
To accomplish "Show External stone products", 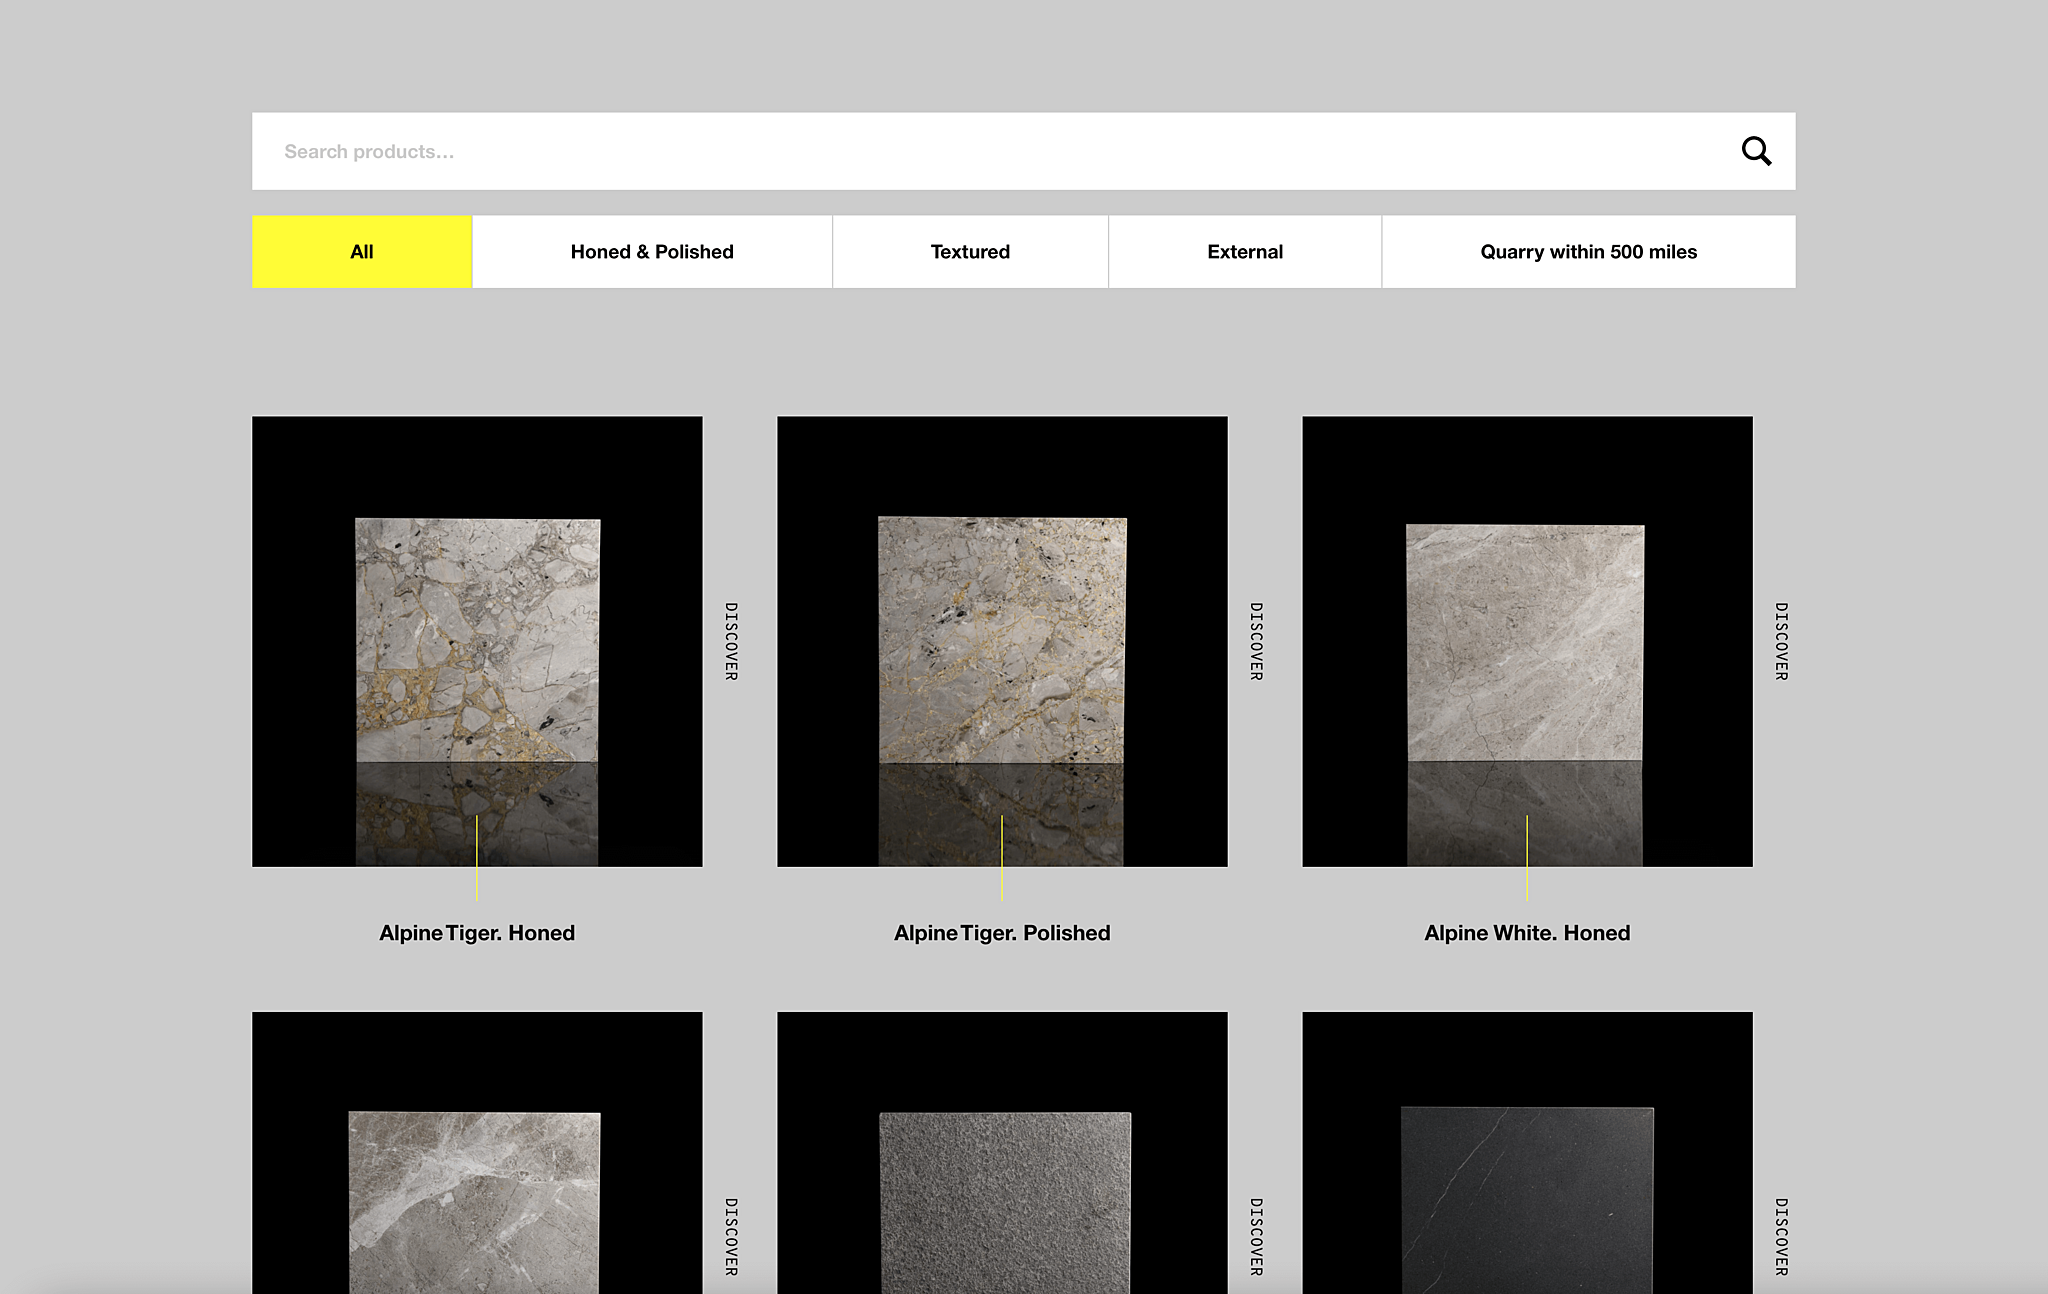I will (x=1244, y=252).
